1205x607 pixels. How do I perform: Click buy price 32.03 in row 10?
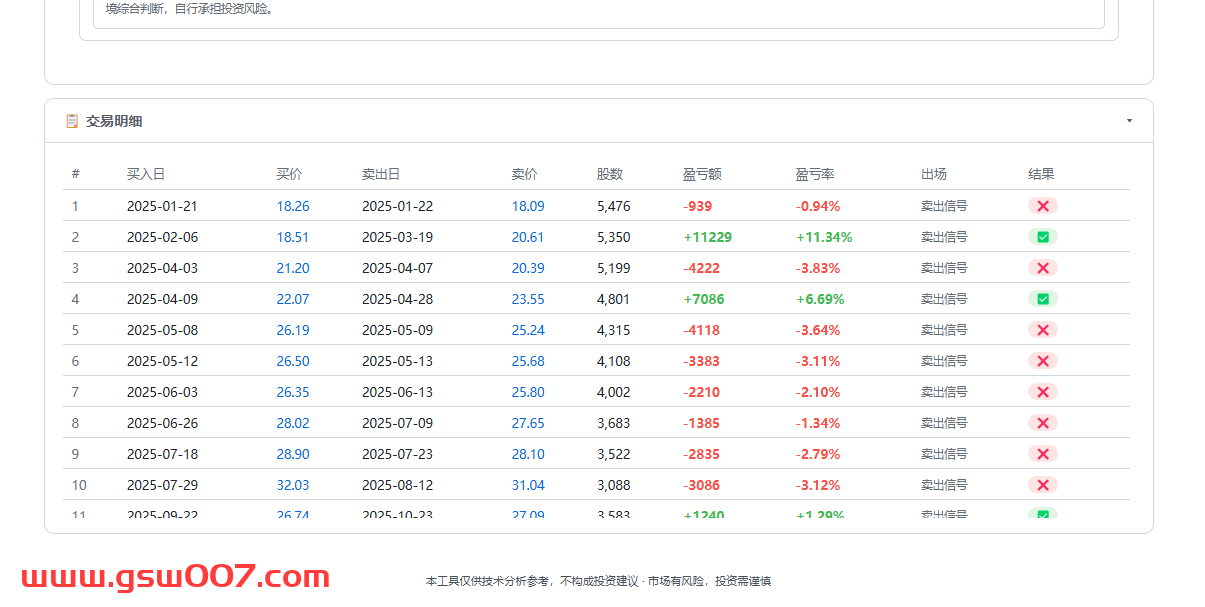293,485
